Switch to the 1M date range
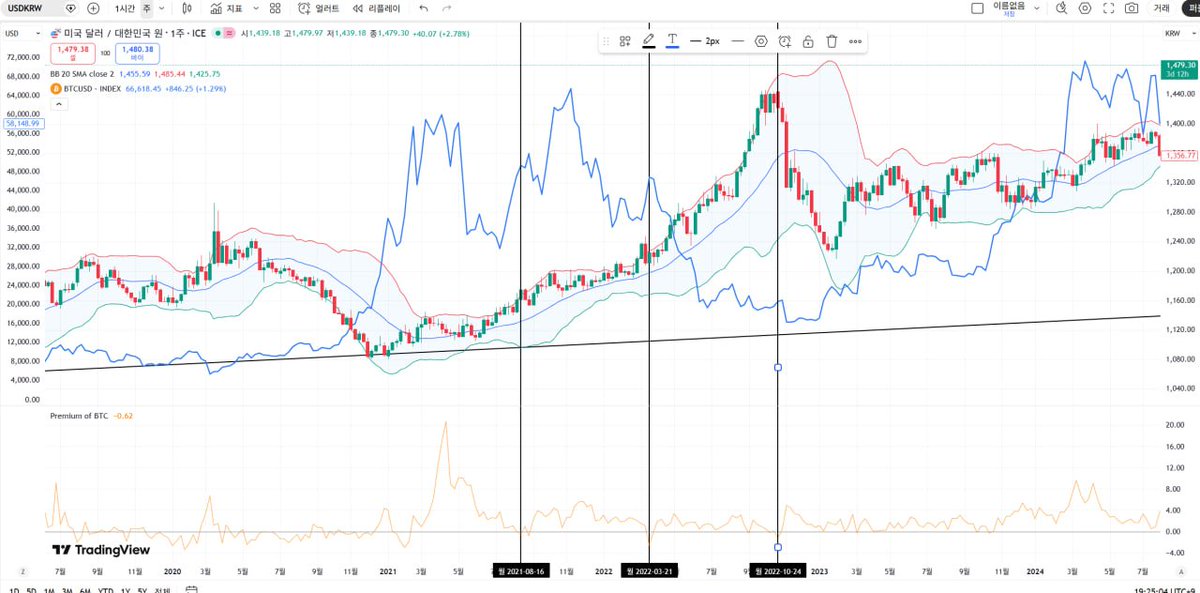This screenshot has height=593, width=1200. tap(48, 589)
